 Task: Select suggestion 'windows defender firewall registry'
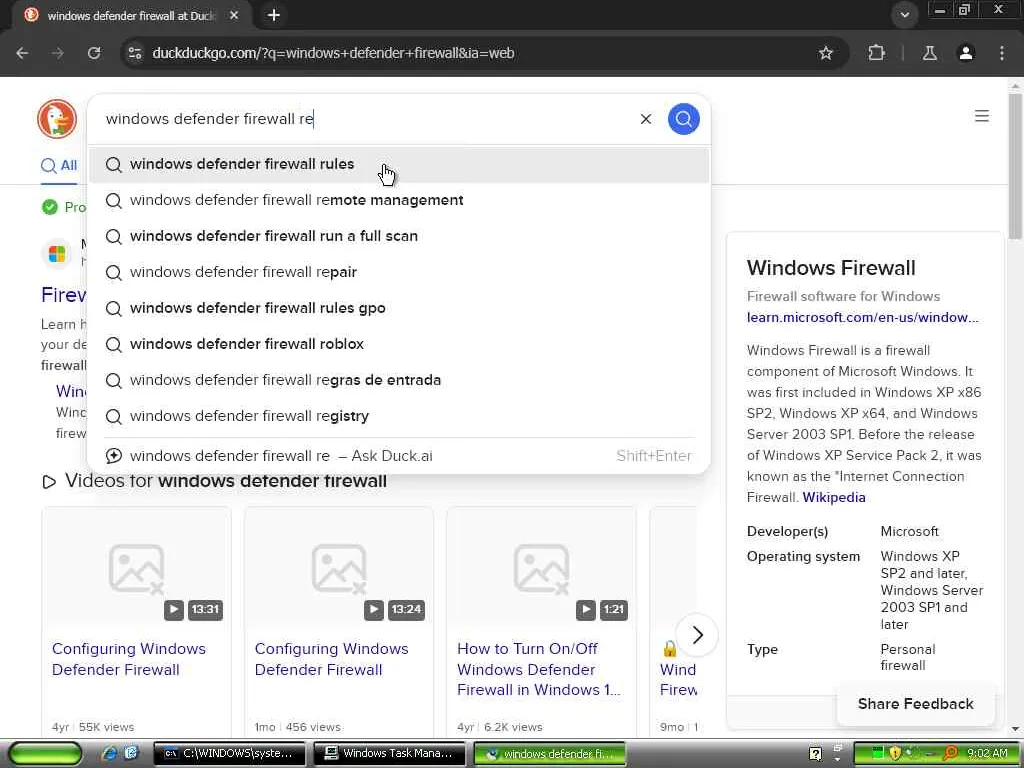point(399,416)
